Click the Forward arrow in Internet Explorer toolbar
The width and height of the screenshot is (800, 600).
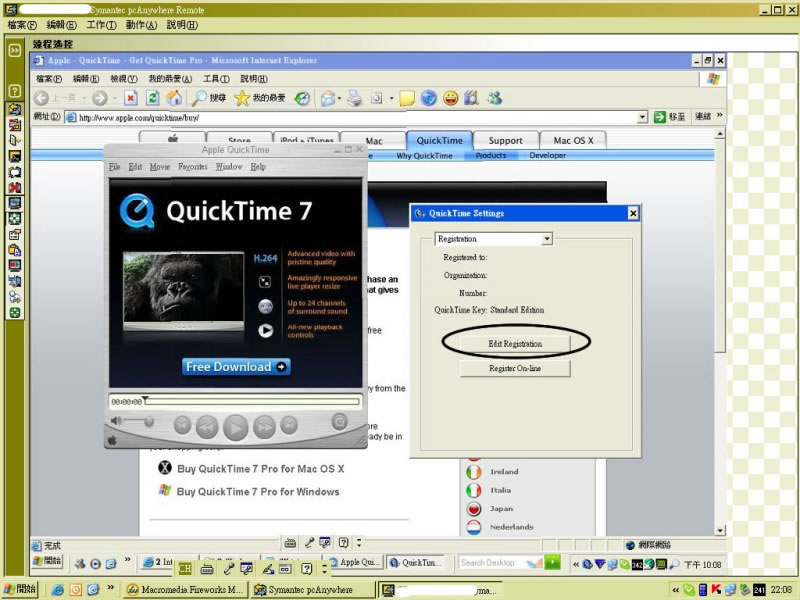tap(99, 98)
